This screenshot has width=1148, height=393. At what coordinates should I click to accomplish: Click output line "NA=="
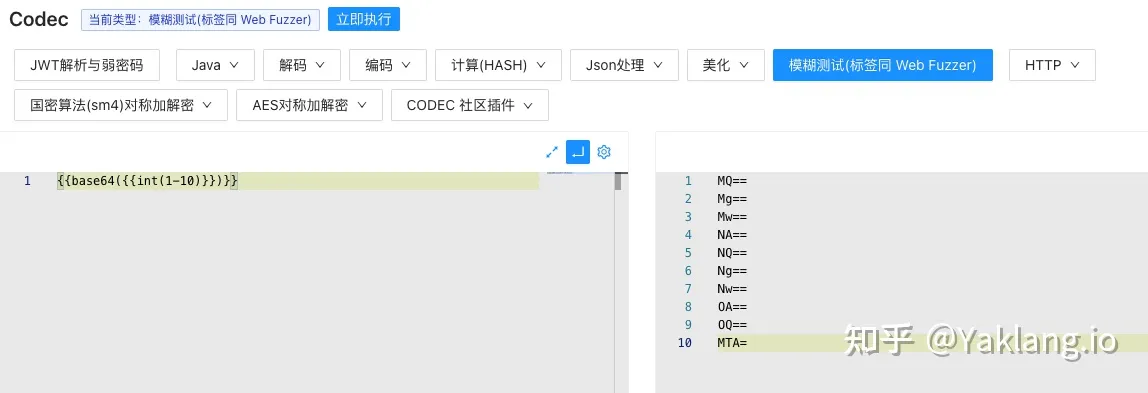point(732,235)
